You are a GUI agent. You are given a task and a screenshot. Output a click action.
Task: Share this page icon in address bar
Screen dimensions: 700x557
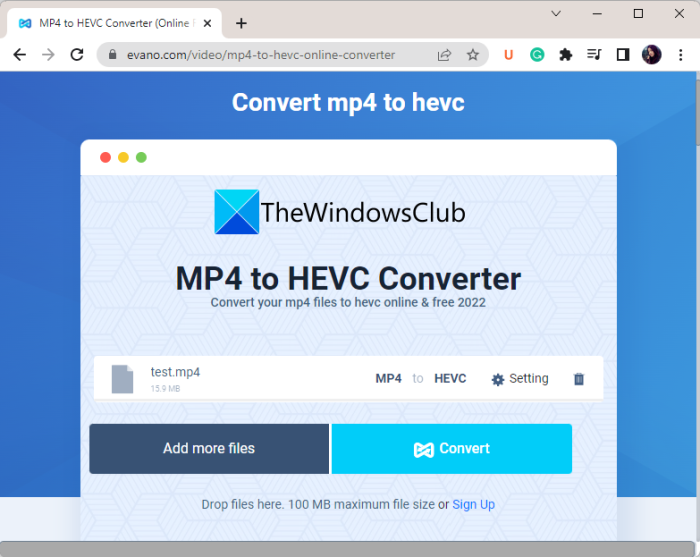444,55
